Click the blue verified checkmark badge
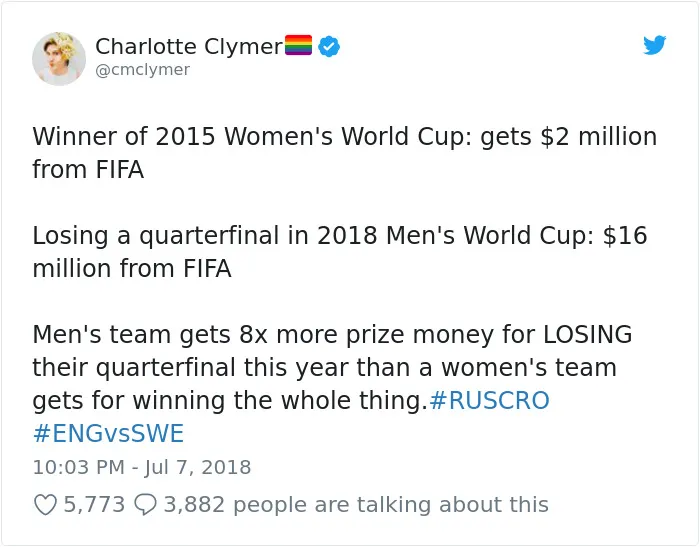The height and width of the screenshot is (547, 700). (x=329, y=46)
